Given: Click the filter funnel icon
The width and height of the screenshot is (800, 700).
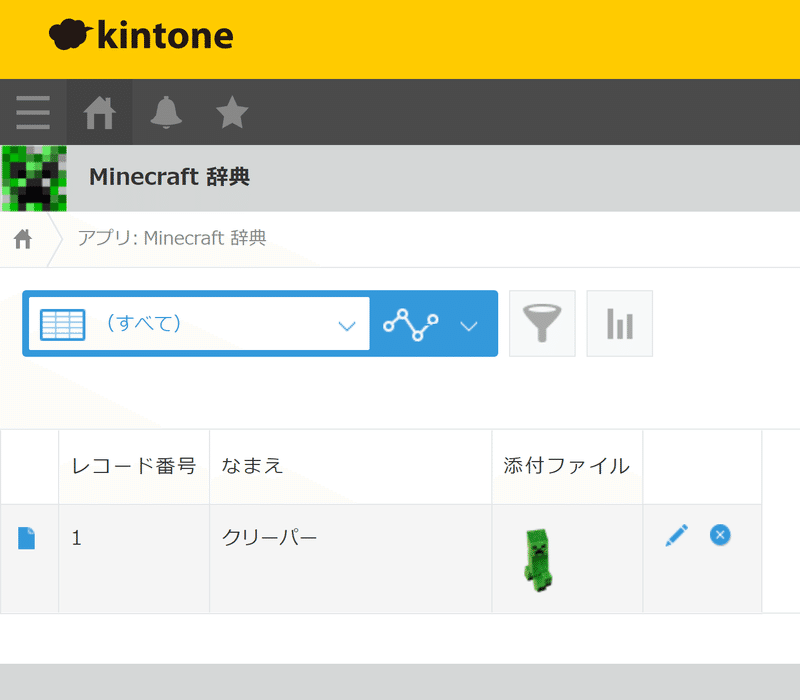Looking at the screenshot, I should coord(542,323).
